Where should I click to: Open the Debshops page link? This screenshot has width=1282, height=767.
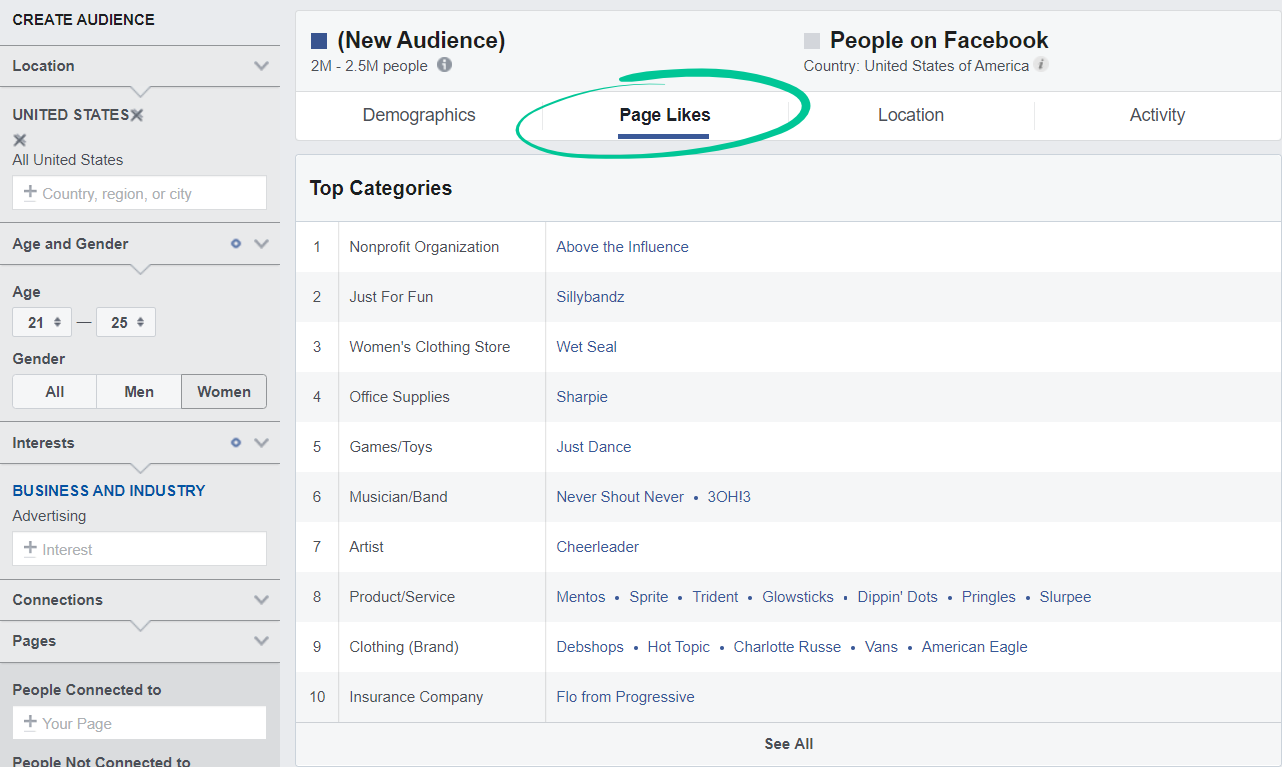(590, 647)
